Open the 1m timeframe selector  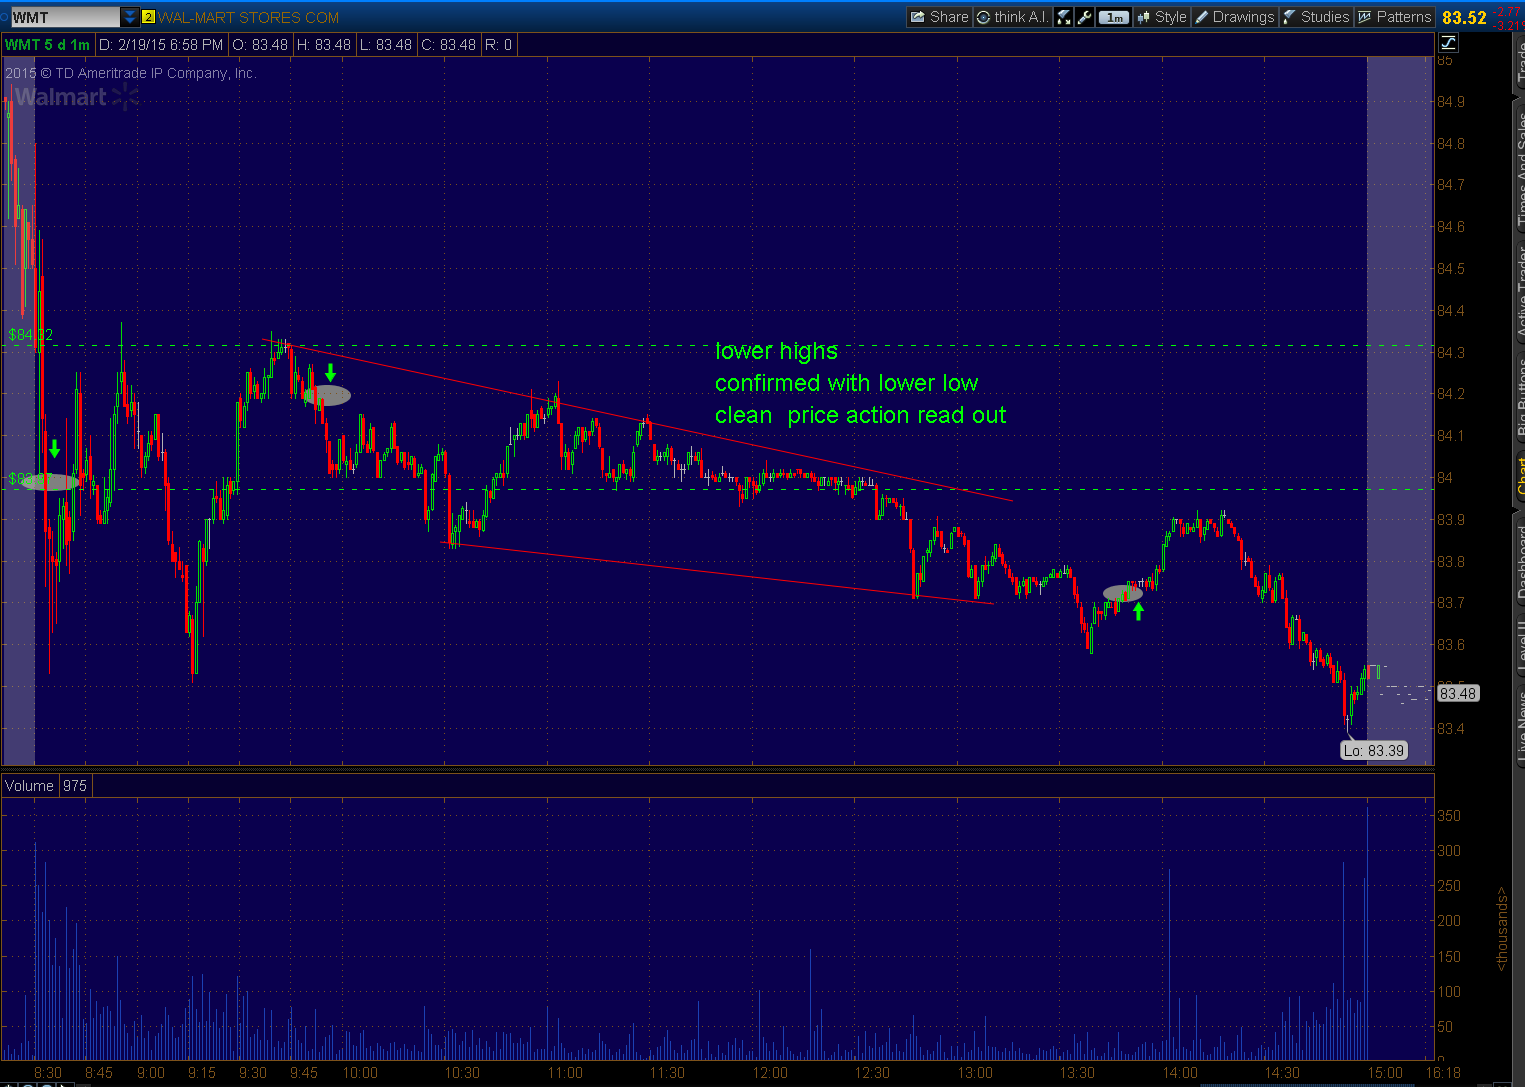tap(1113, 16)
